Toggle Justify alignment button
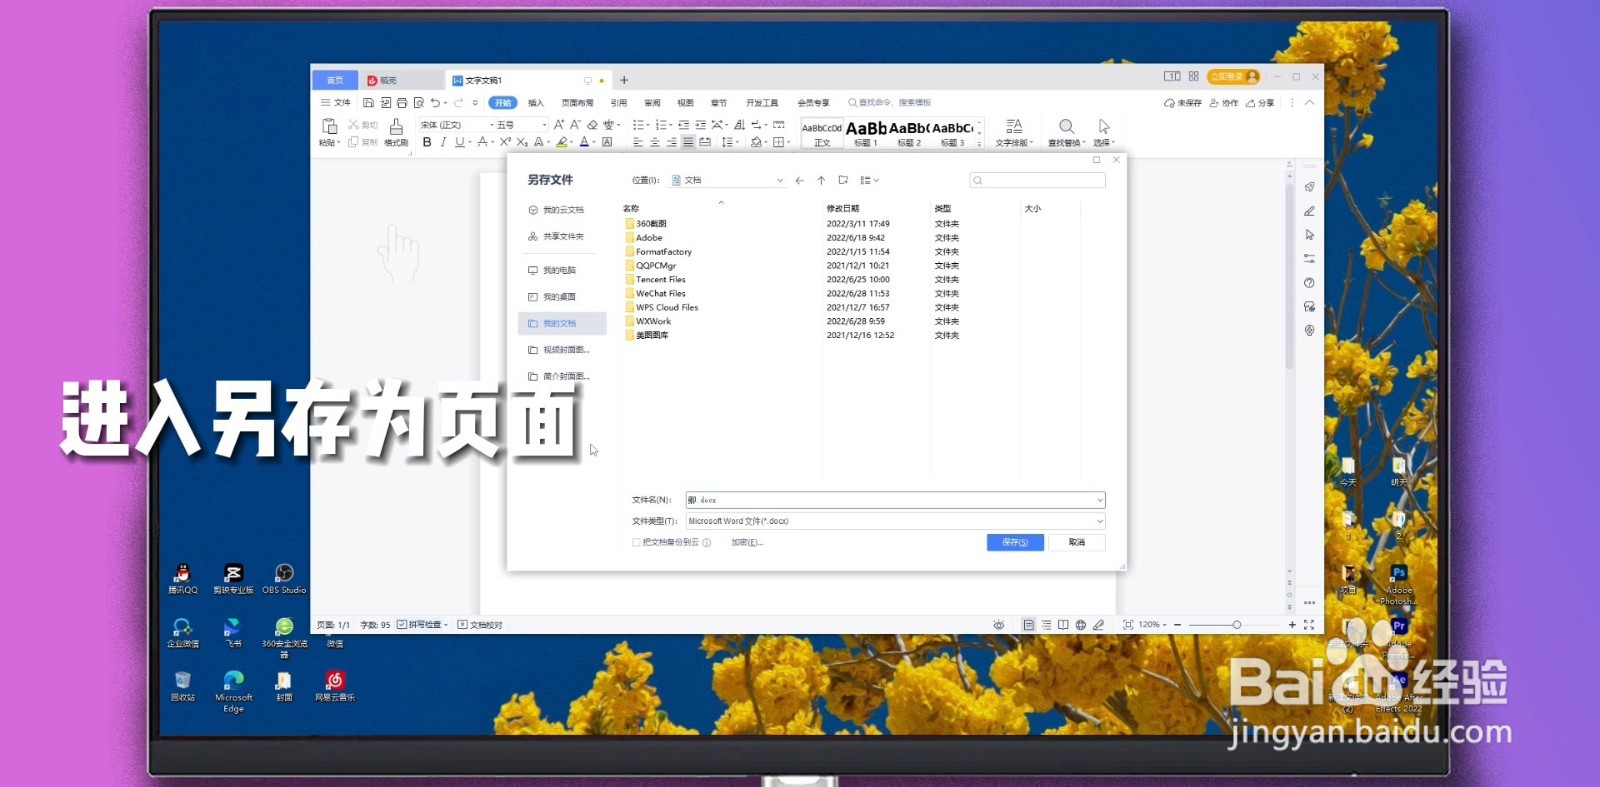Viewport: 1600px width, 787px height. 688,142
